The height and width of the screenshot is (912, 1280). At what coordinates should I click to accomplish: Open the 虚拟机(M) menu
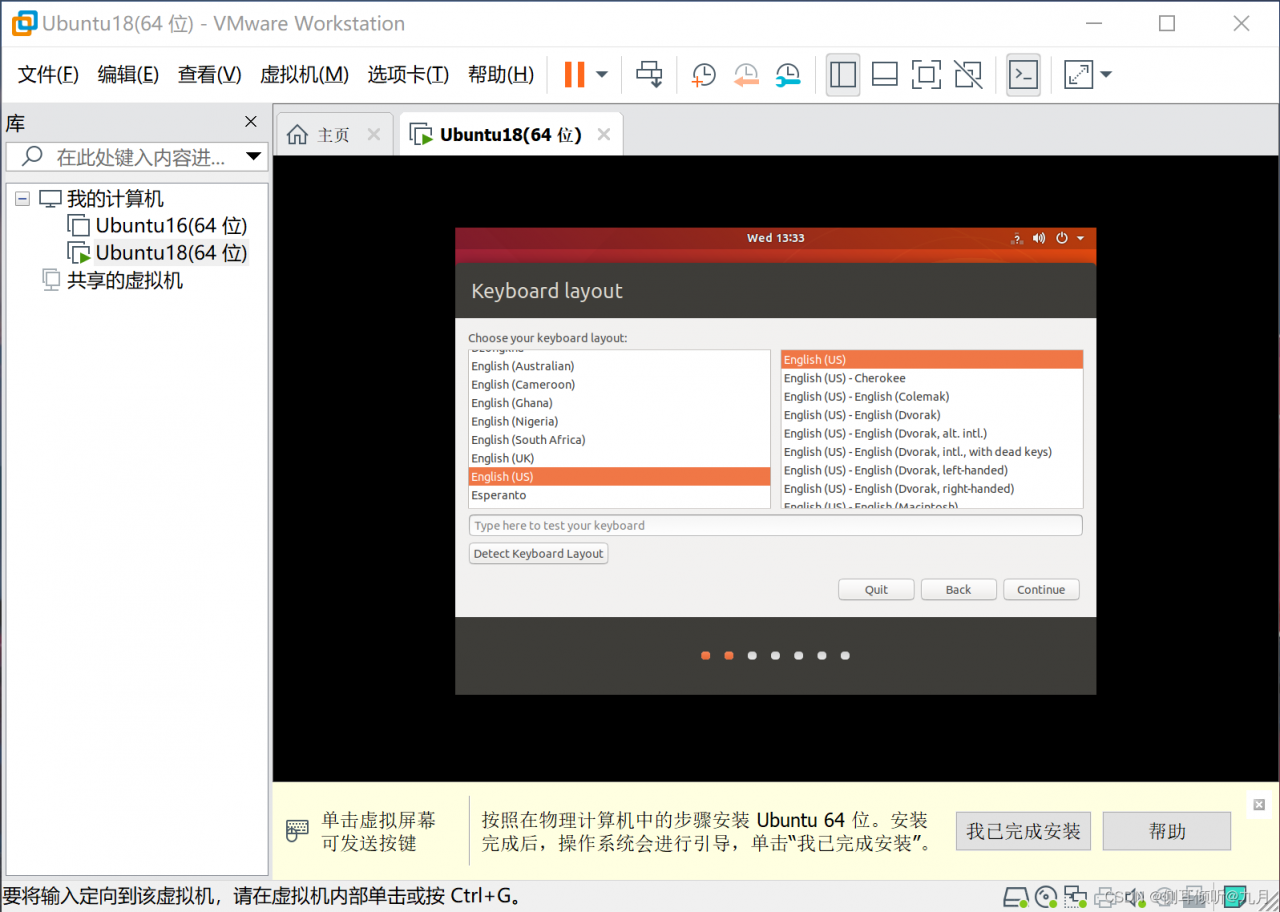point(304,74)
